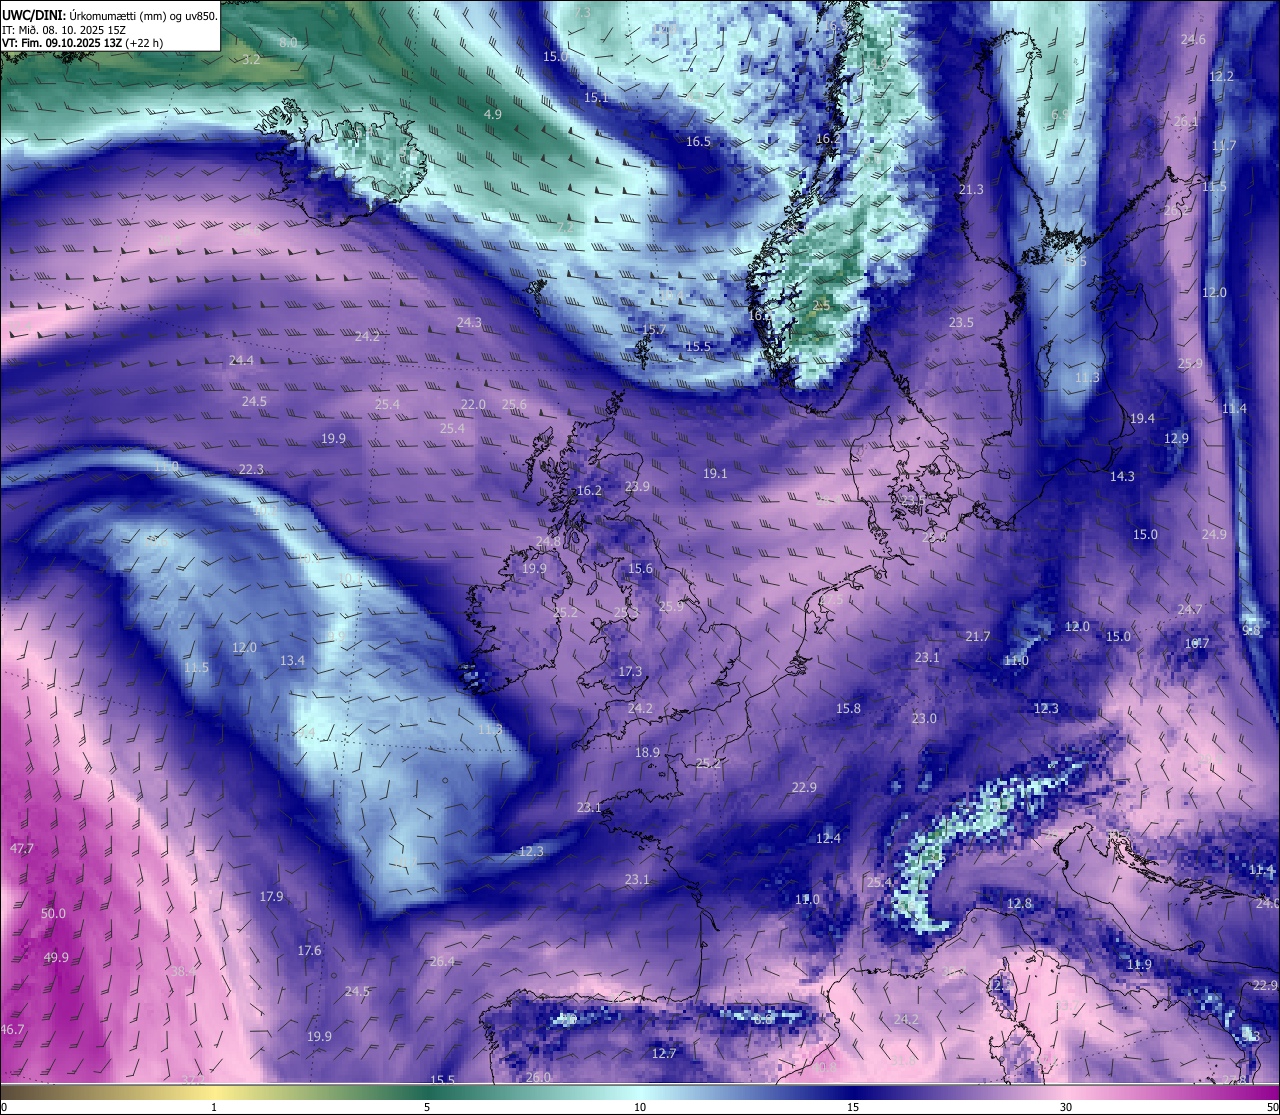Click the 8.0 value near Greenland

pyautogui.click(x=288, y=43)
